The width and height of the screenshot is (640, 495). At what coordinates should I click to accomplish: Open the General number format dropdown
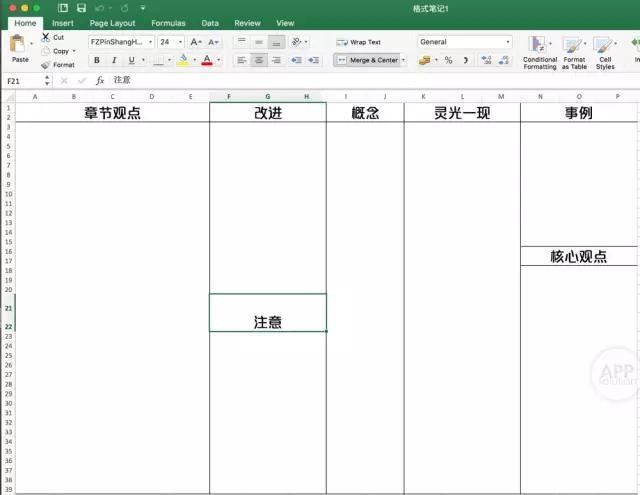(x=507, y=42)
